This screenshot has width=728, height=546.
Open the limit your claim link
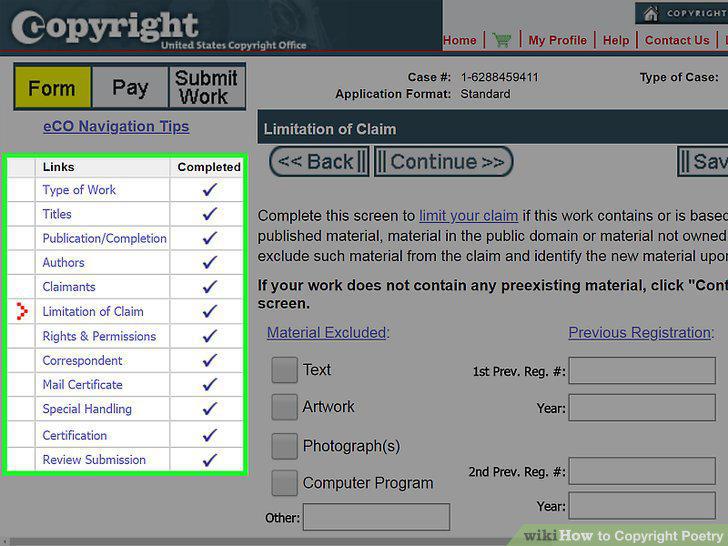[x=468, y=216]
